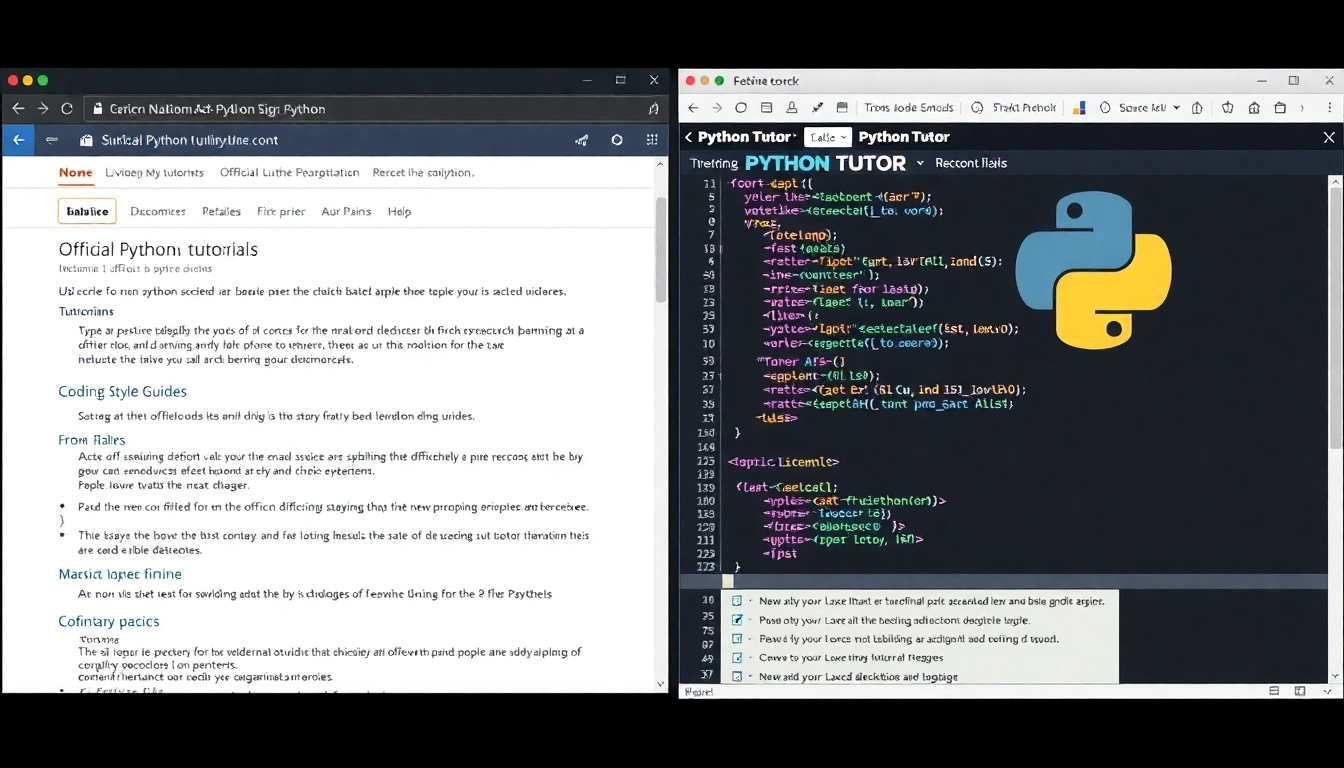The width and height of the screenshot is (1344, 768).
Task: Click the shield icon next to home icon
Action: coord(1228,108)
